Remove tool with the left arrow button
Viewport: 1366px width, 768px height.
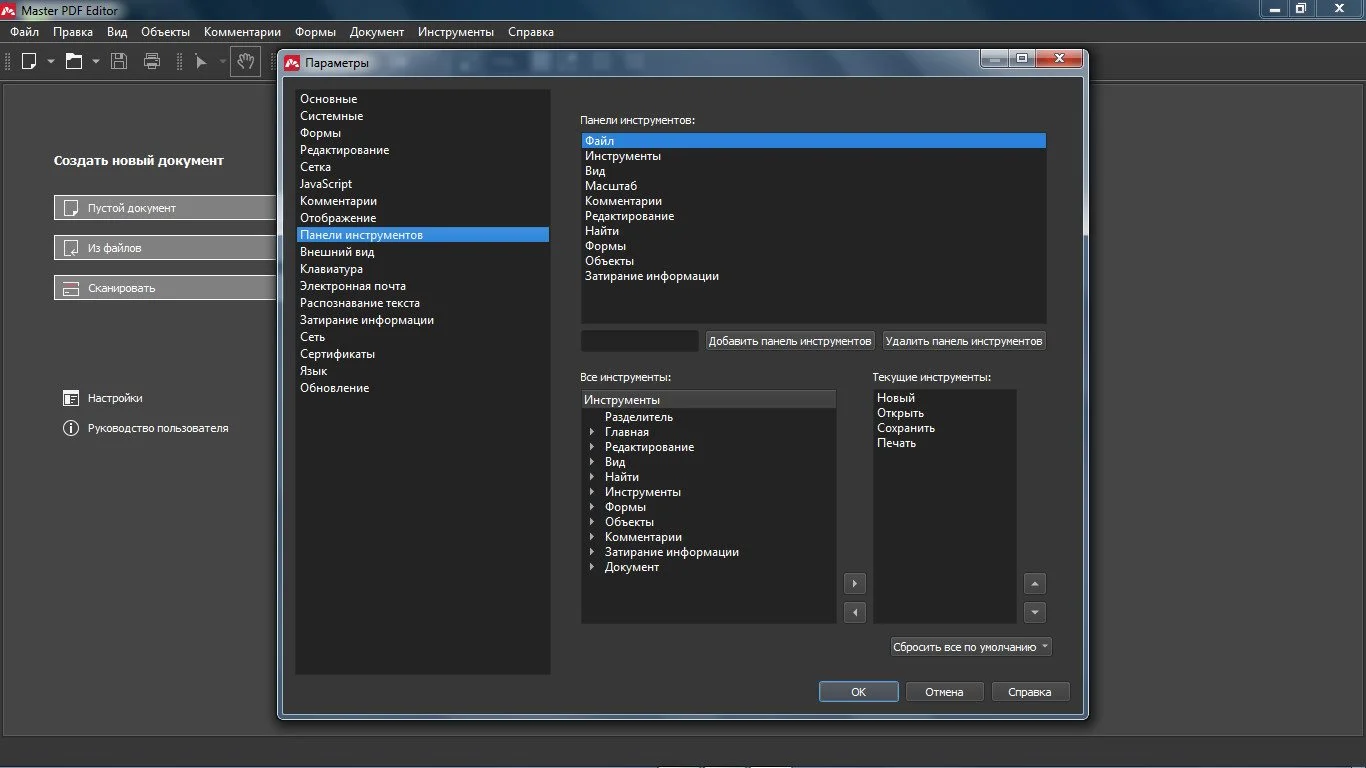coord(854,612)
